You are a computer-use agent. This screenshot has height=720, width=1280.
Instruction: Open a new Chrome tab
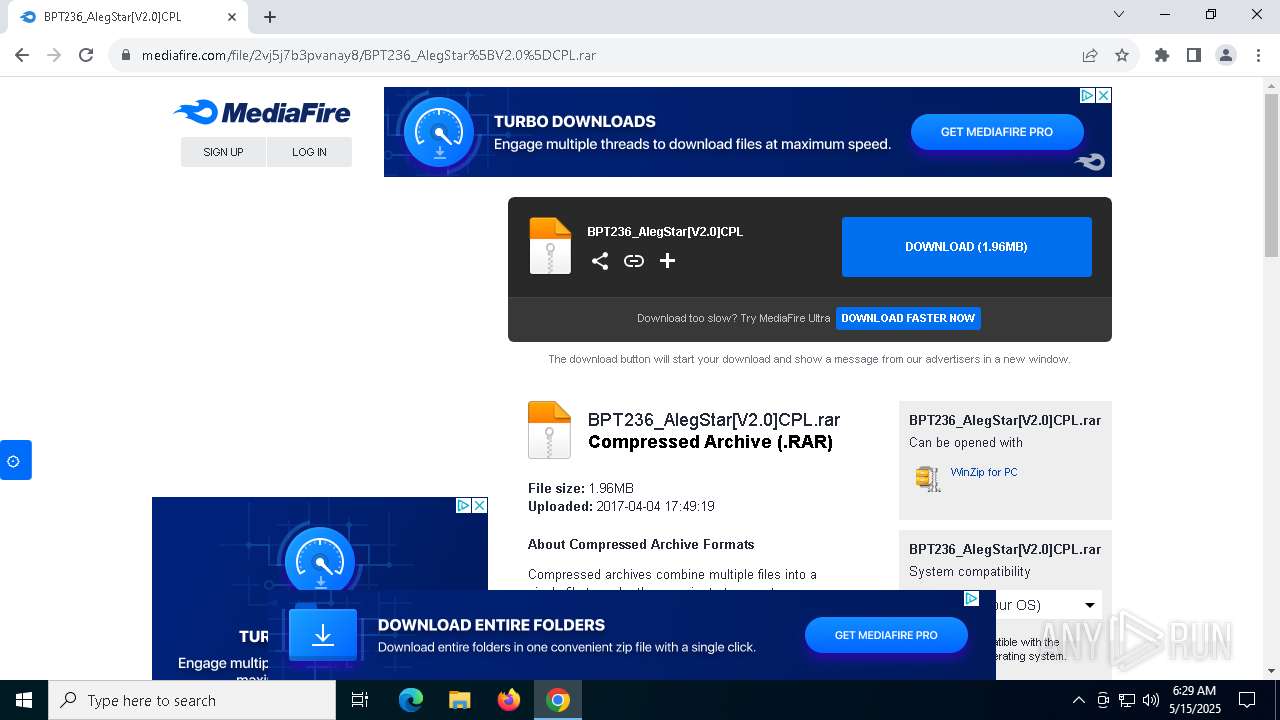pos(270,17)
